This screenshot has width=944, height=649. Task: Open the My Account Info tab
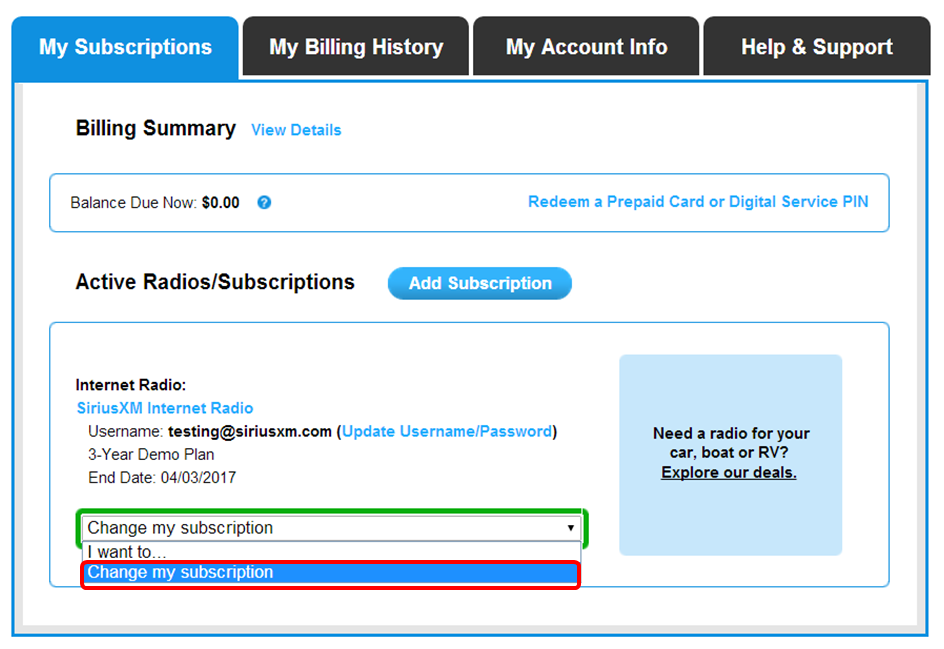[x=586, y=47]
